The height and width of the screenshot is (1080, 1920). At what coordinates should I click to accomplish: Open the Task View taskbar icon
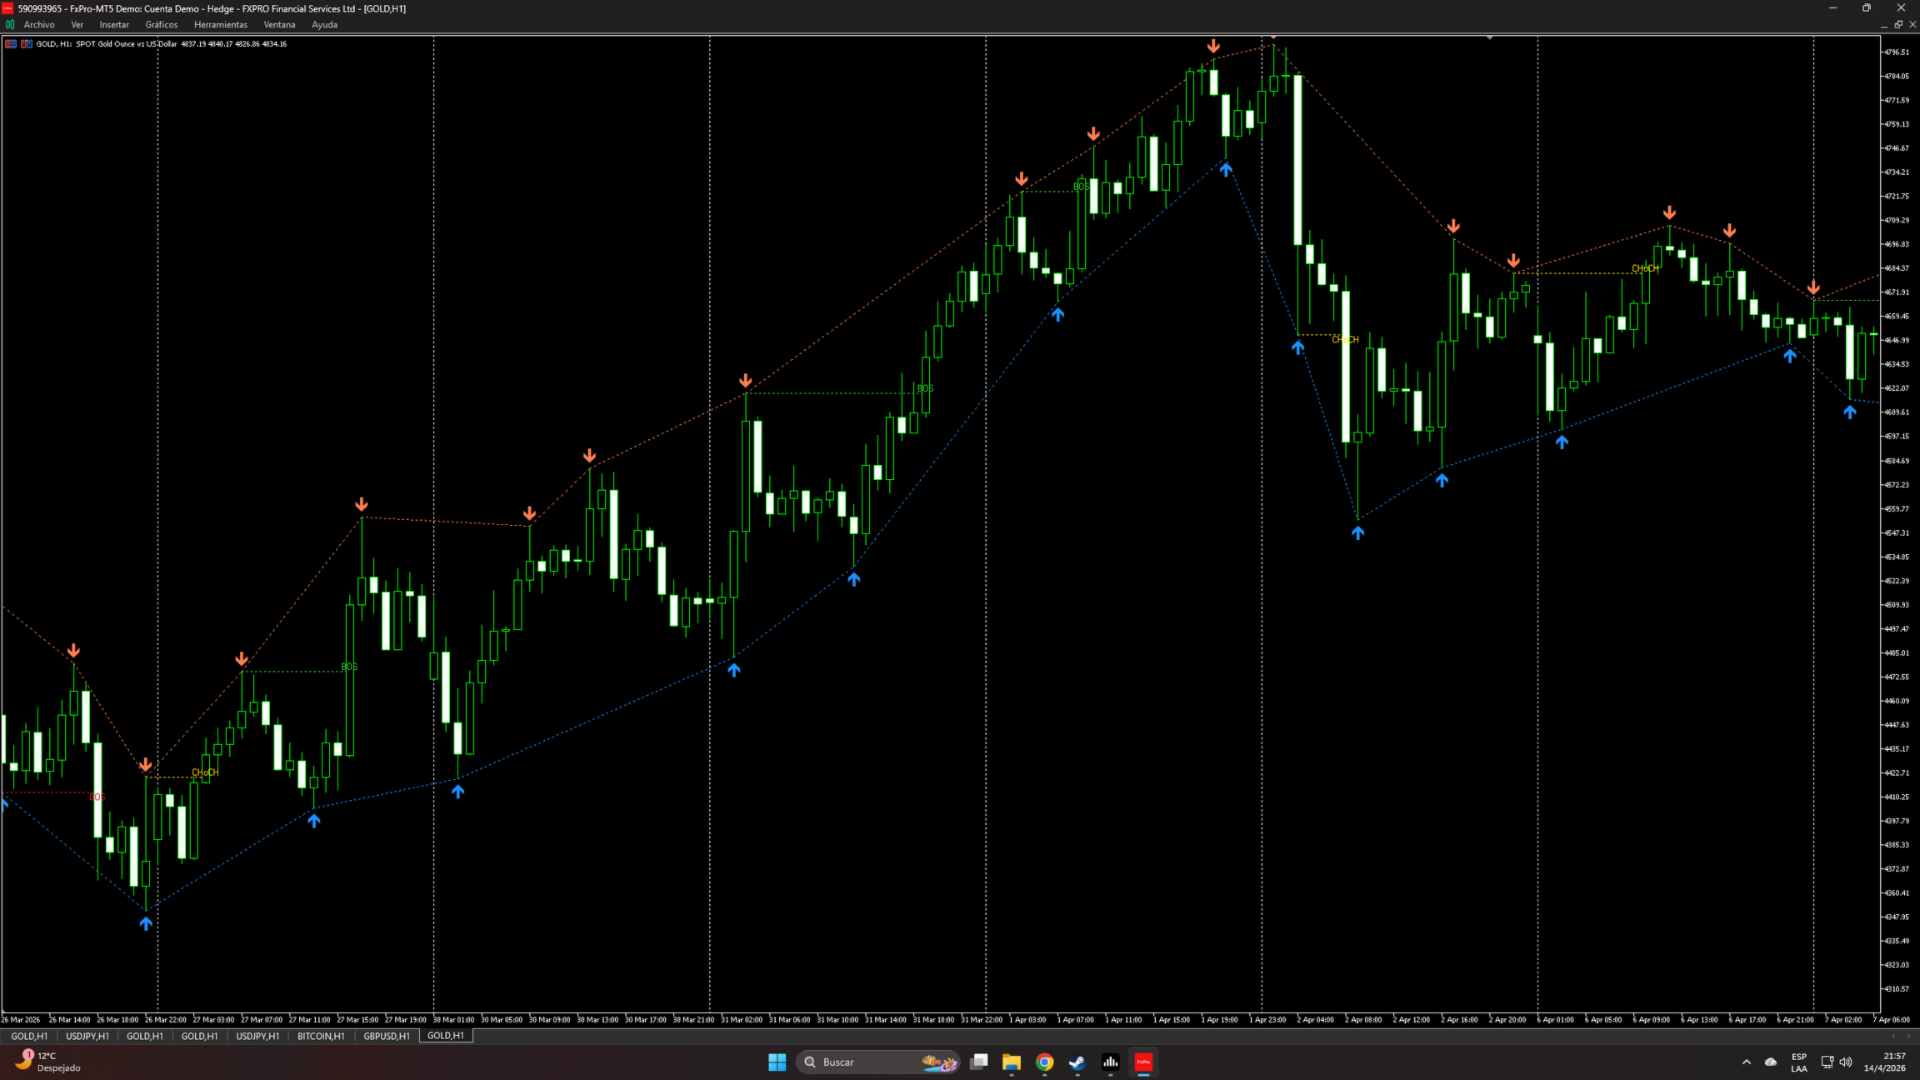[x=979, y=1062]
